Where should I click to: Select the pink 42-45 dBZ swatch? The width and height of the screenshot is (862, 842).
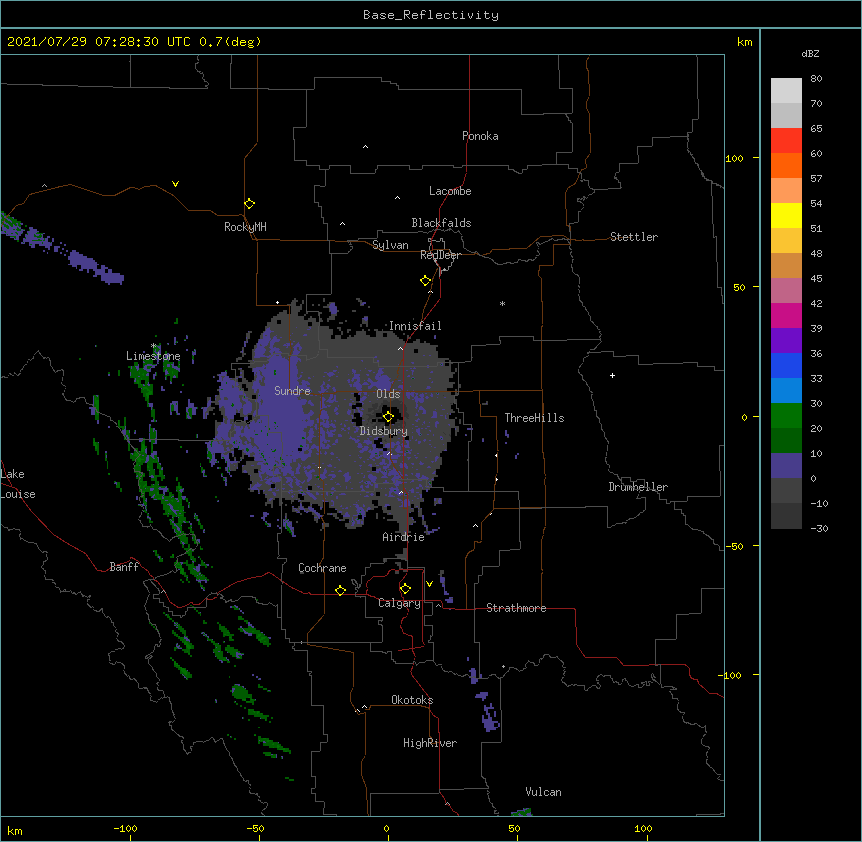pos(786,291)
